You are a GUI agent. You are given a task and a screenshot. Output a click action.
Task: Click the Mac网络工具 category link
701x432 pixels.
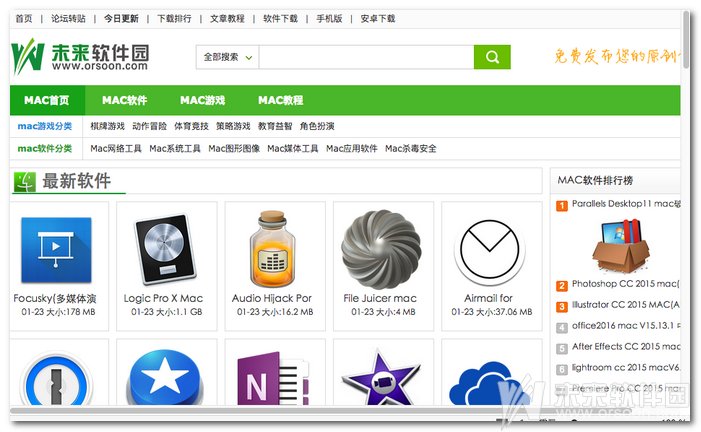(116, 148)
